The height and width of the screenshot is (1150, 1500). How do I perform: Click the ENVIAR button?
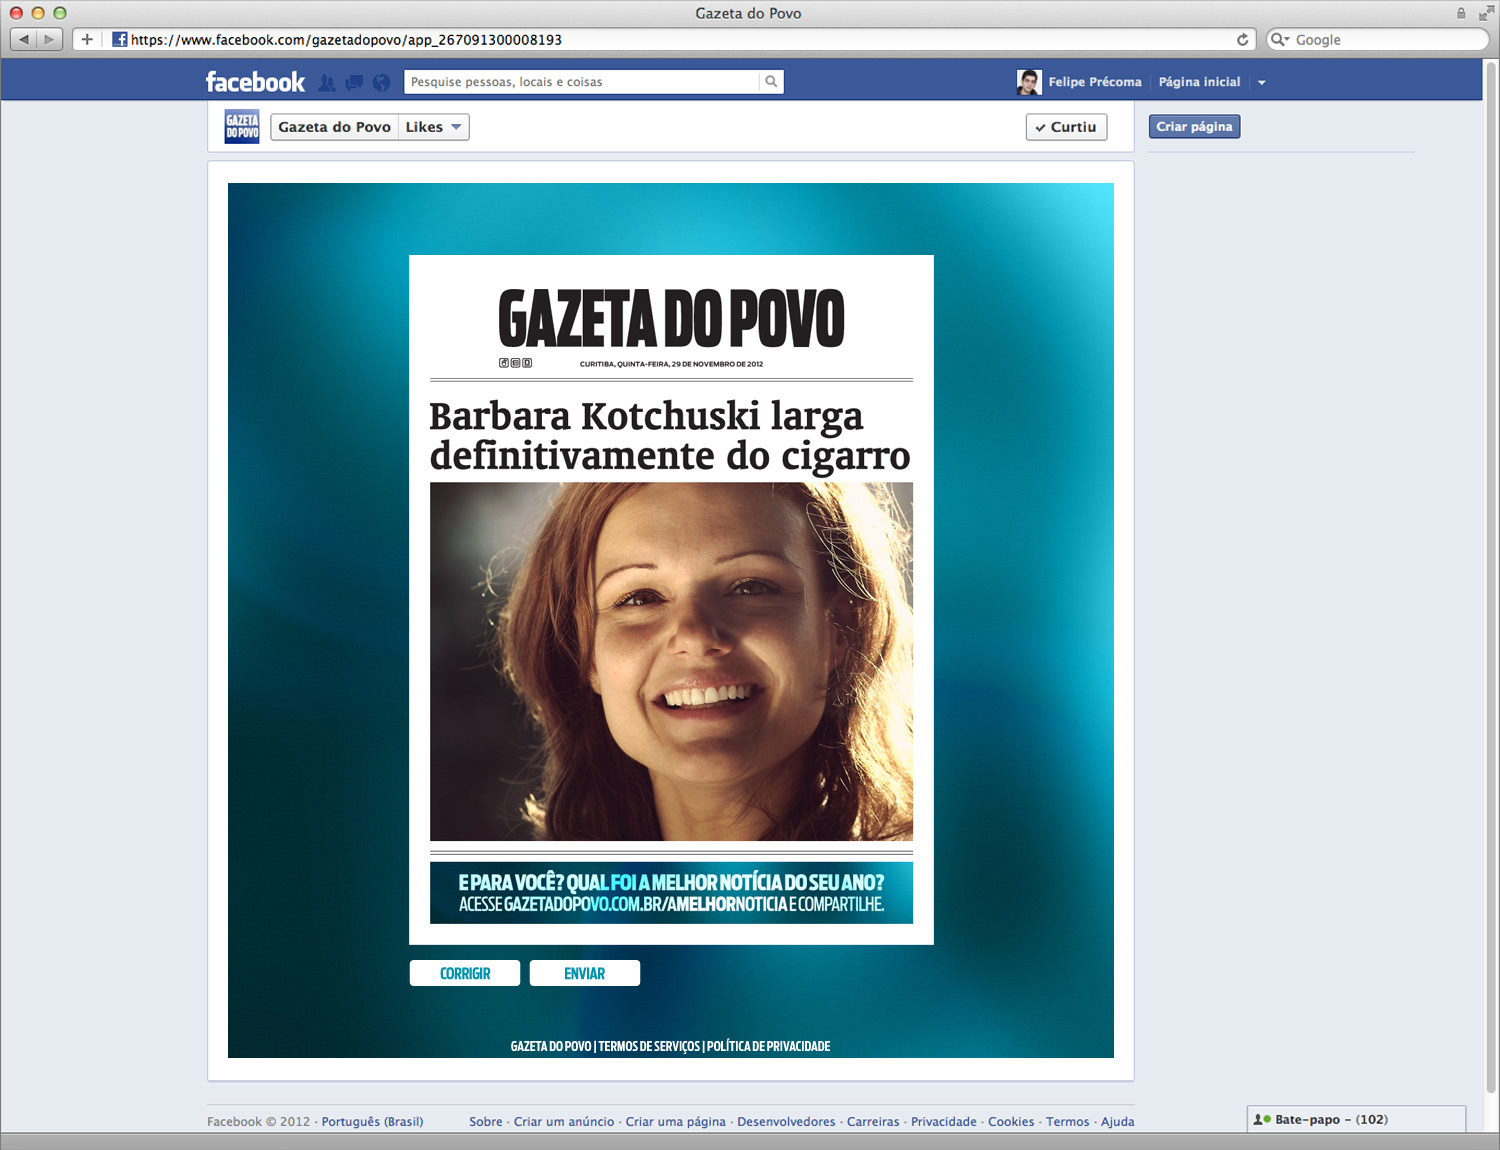tap(585, 973)
